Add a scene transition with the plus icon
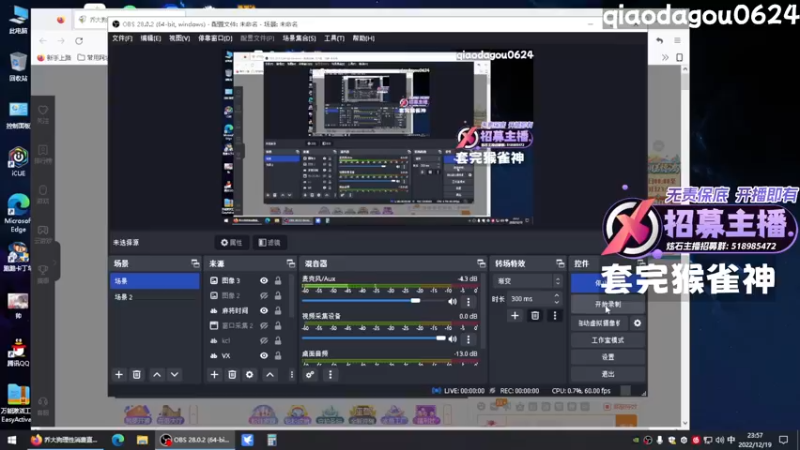Image resolution: width=800 pixels, height=450 pixels. (515, 316)
